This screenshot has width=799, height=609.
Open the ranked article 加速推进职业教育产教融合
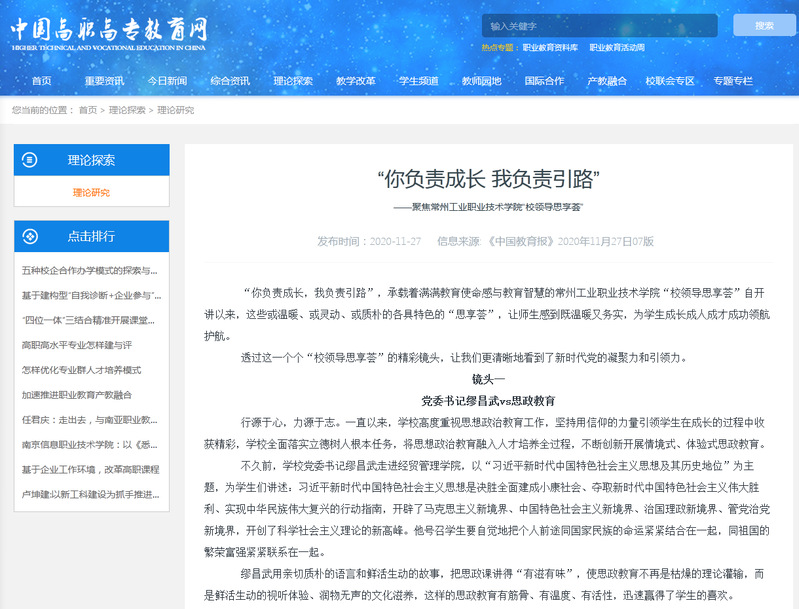coord(77,395)
